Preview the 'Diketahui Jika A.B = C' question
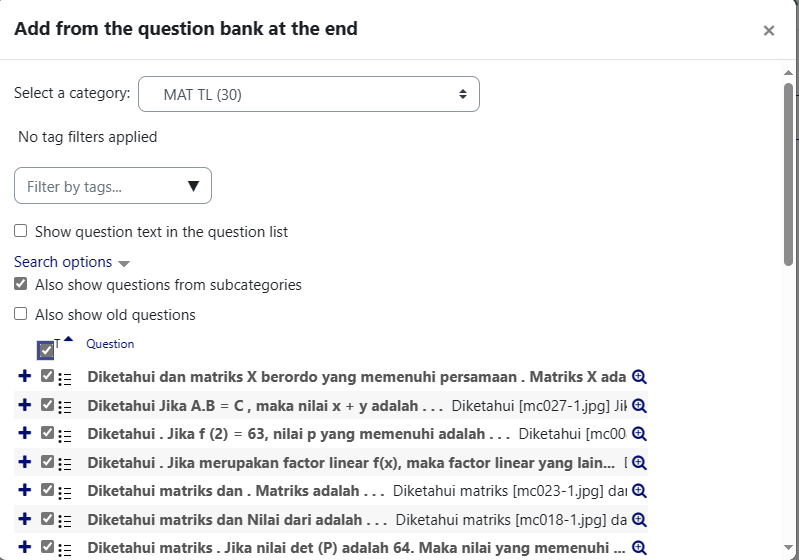The image size is (799, 560). click(x=639, y=406)
